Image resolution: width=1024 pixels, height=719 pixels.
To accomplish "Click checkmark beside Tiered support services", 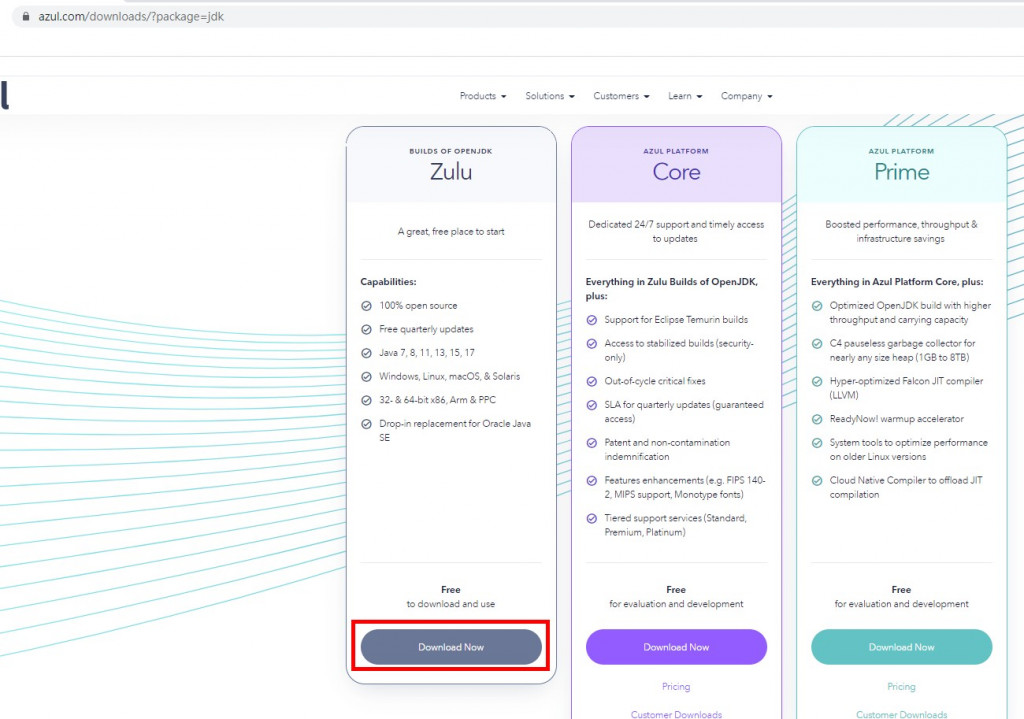I will pos(592,519).
